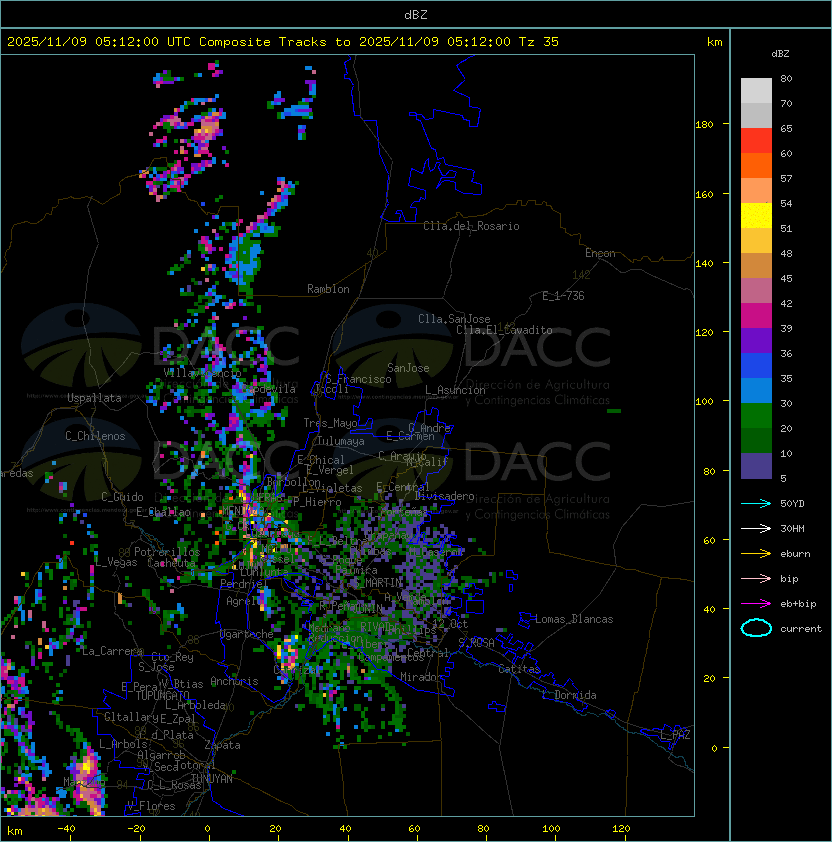The height and width of the screenshot is (842, 832).
Task: Click the 'Clla.SanJose' map label
Action: point(454,319)
